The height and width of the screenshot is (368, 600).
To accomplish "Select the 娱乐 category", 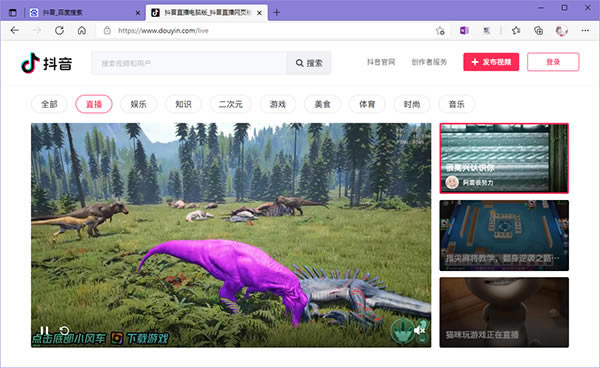I will (x=139, y=104).
